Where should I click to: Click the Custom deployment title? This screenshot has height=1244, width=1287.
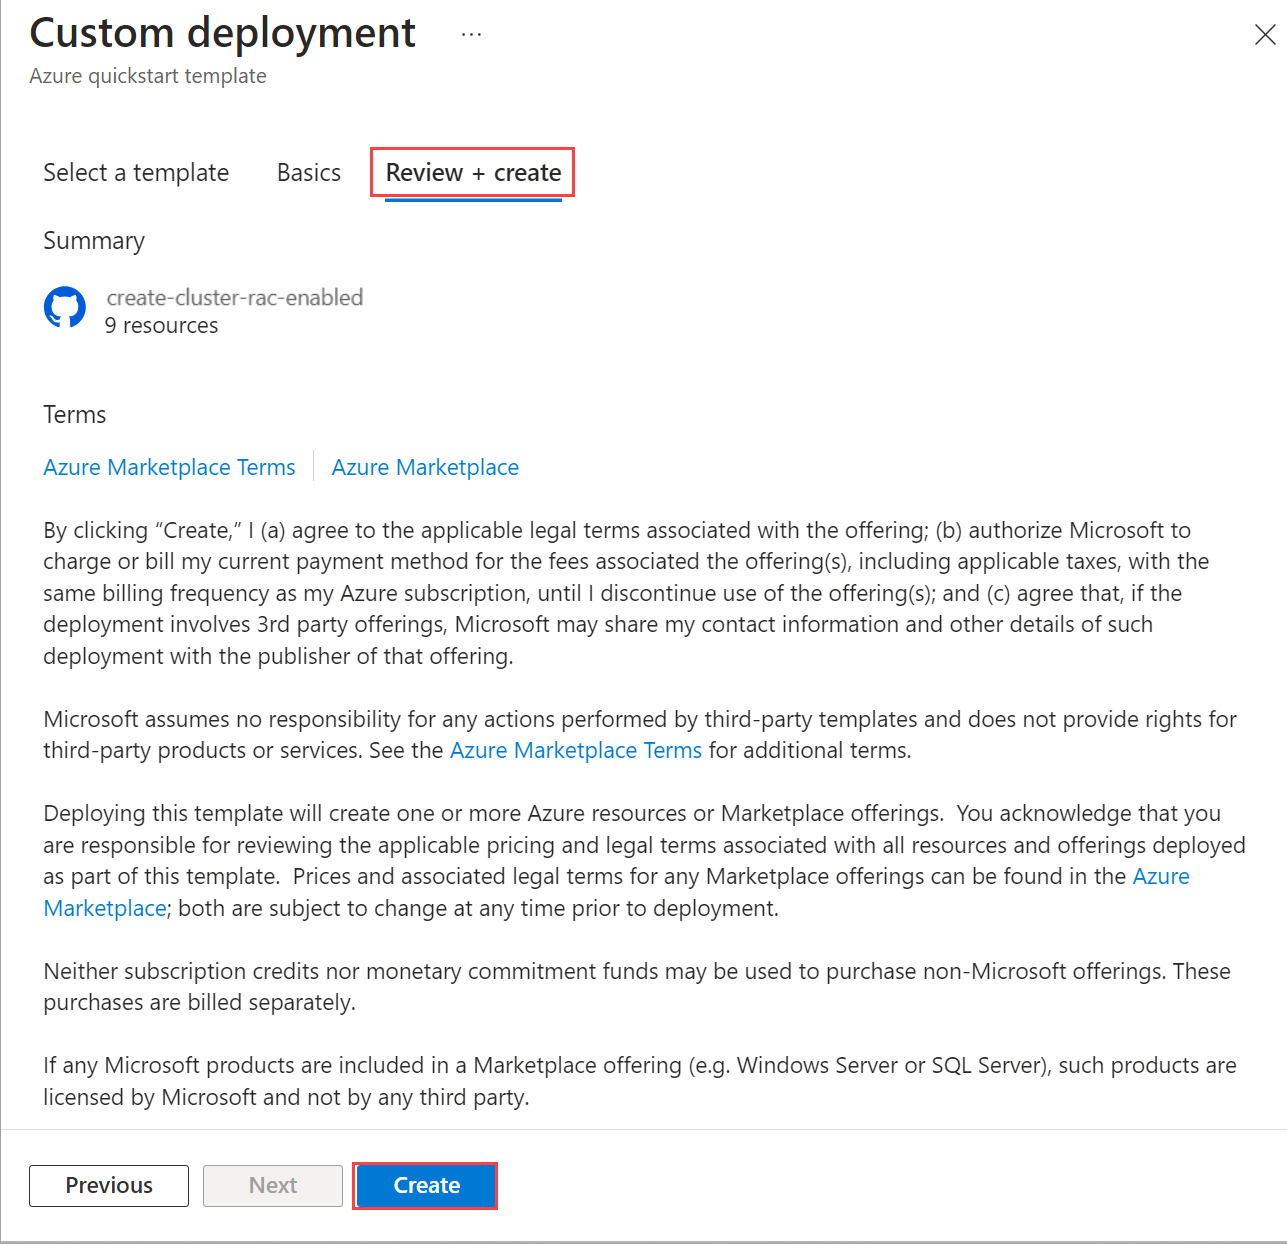(222, 33)
